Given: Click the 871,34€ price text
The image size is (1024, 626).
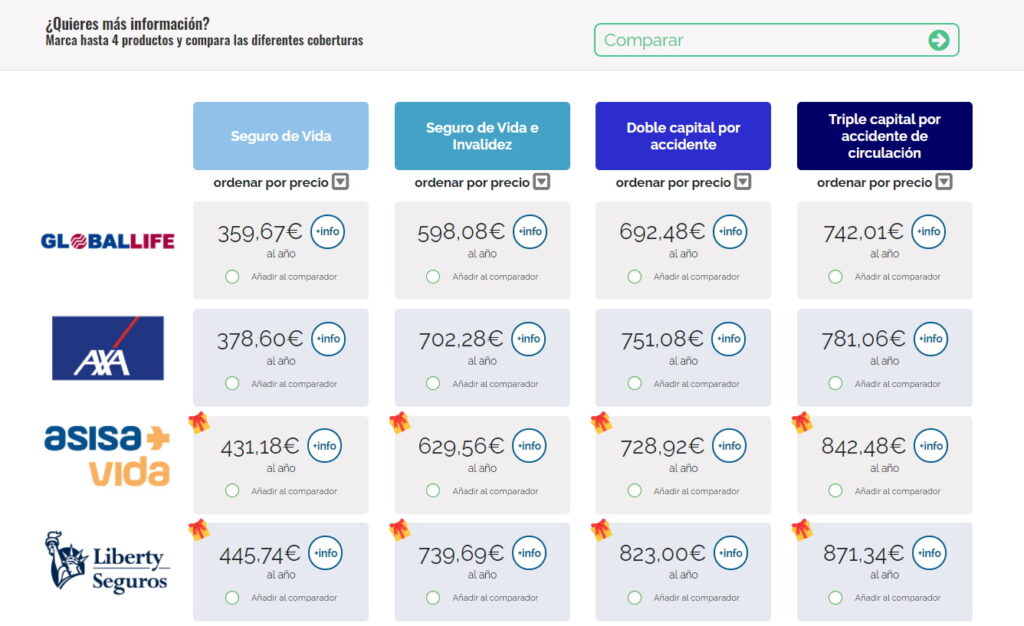Looking at the screenshot, I should tap(863, 554).
